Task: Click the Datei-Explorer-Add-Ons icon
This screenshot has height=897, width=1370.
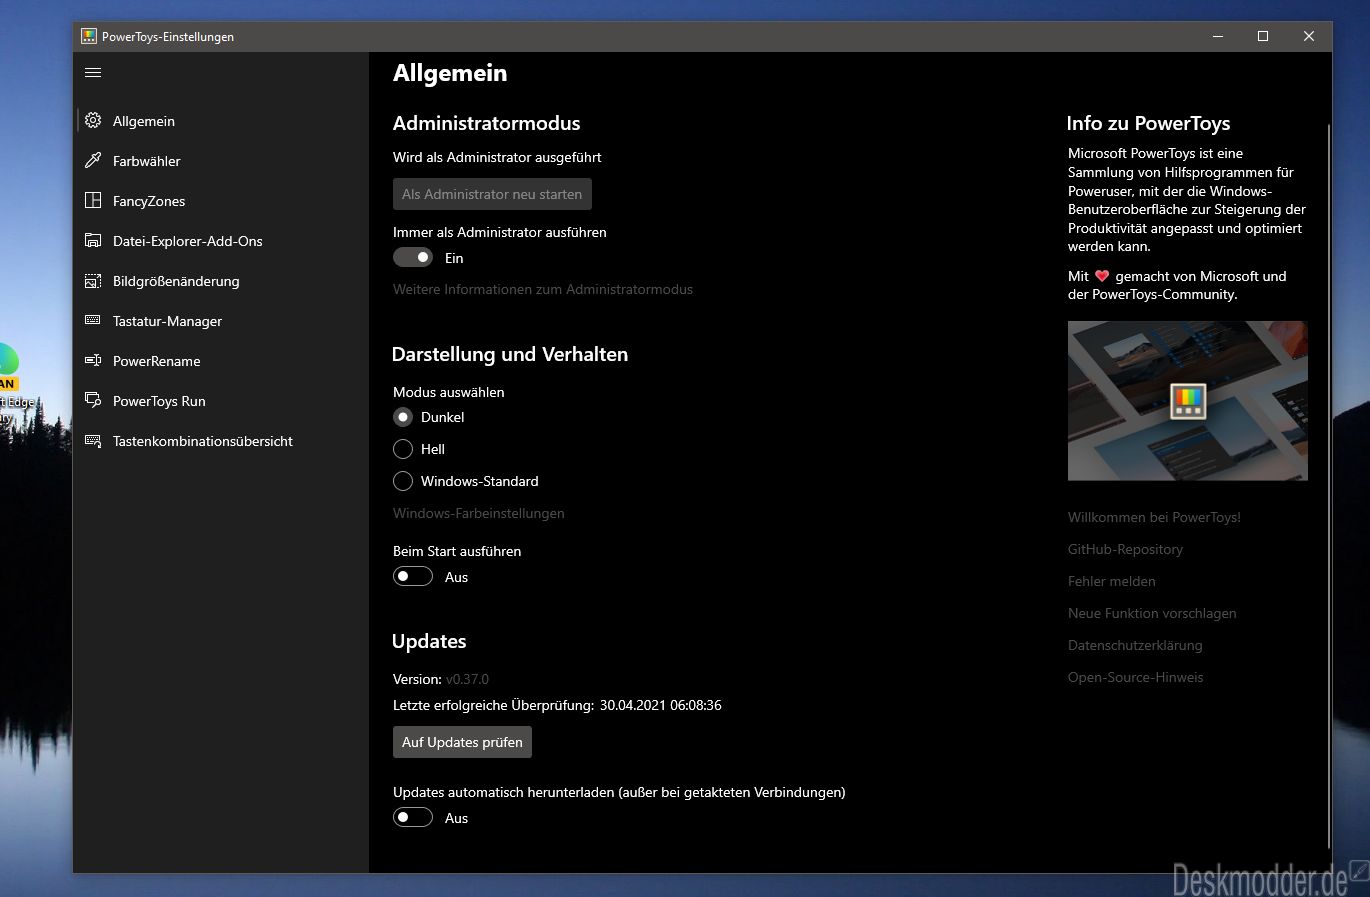Action: [x=93, y=241]
